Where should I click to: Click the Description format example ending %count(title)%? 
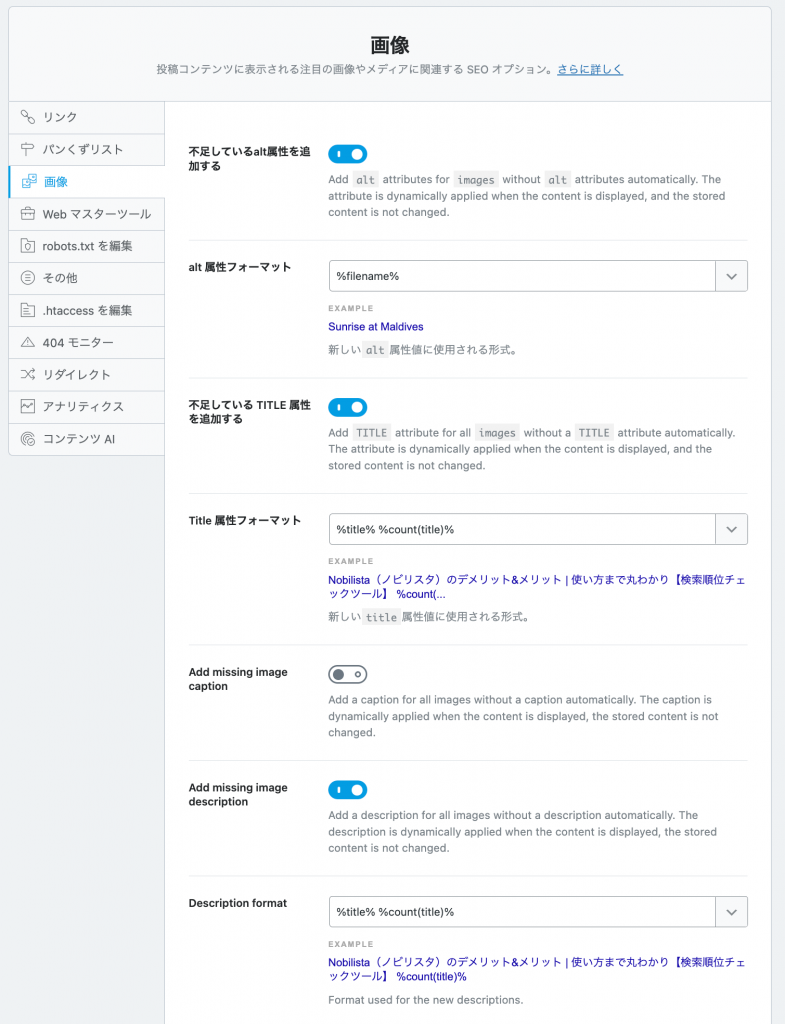[x=536, y=969]
